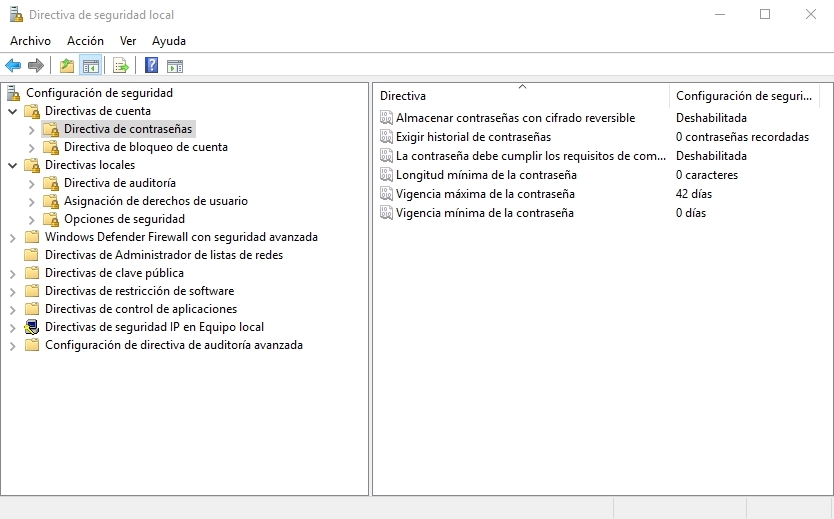
Task: Expand Directivas de control de aplicaciones node
Action: click(x=12, y=309)
